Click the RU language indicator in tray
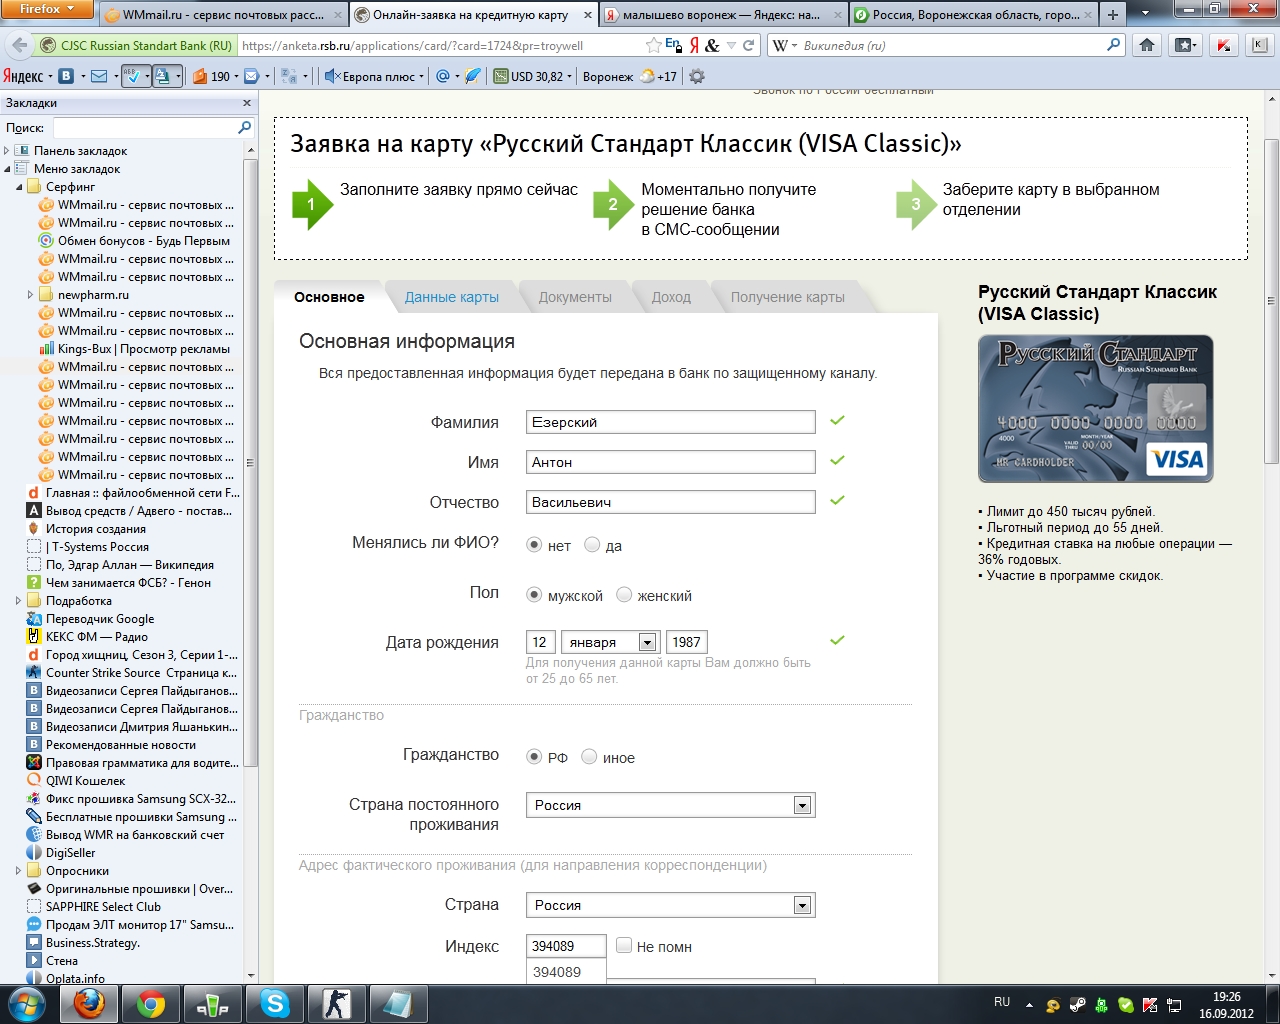The width and height of the screenshot is (1280, 1024). (x=1002, y=1002)
